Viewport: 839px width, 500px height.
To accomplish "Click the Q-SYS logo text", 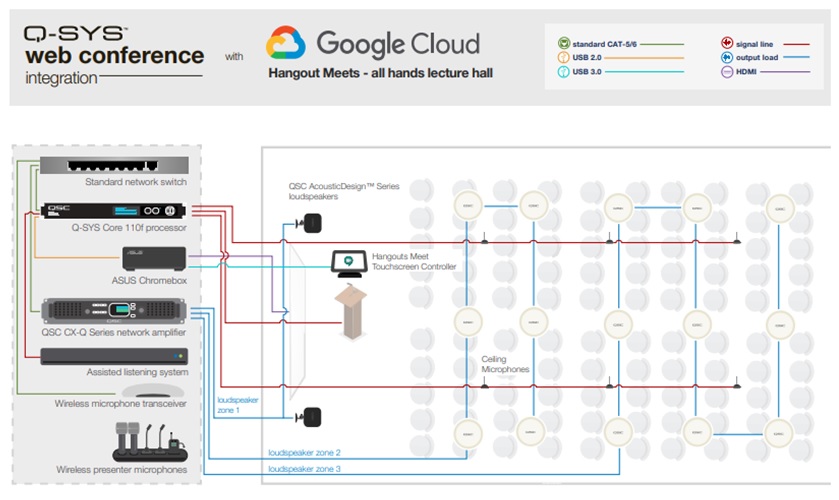I will [x=75, y=34].
